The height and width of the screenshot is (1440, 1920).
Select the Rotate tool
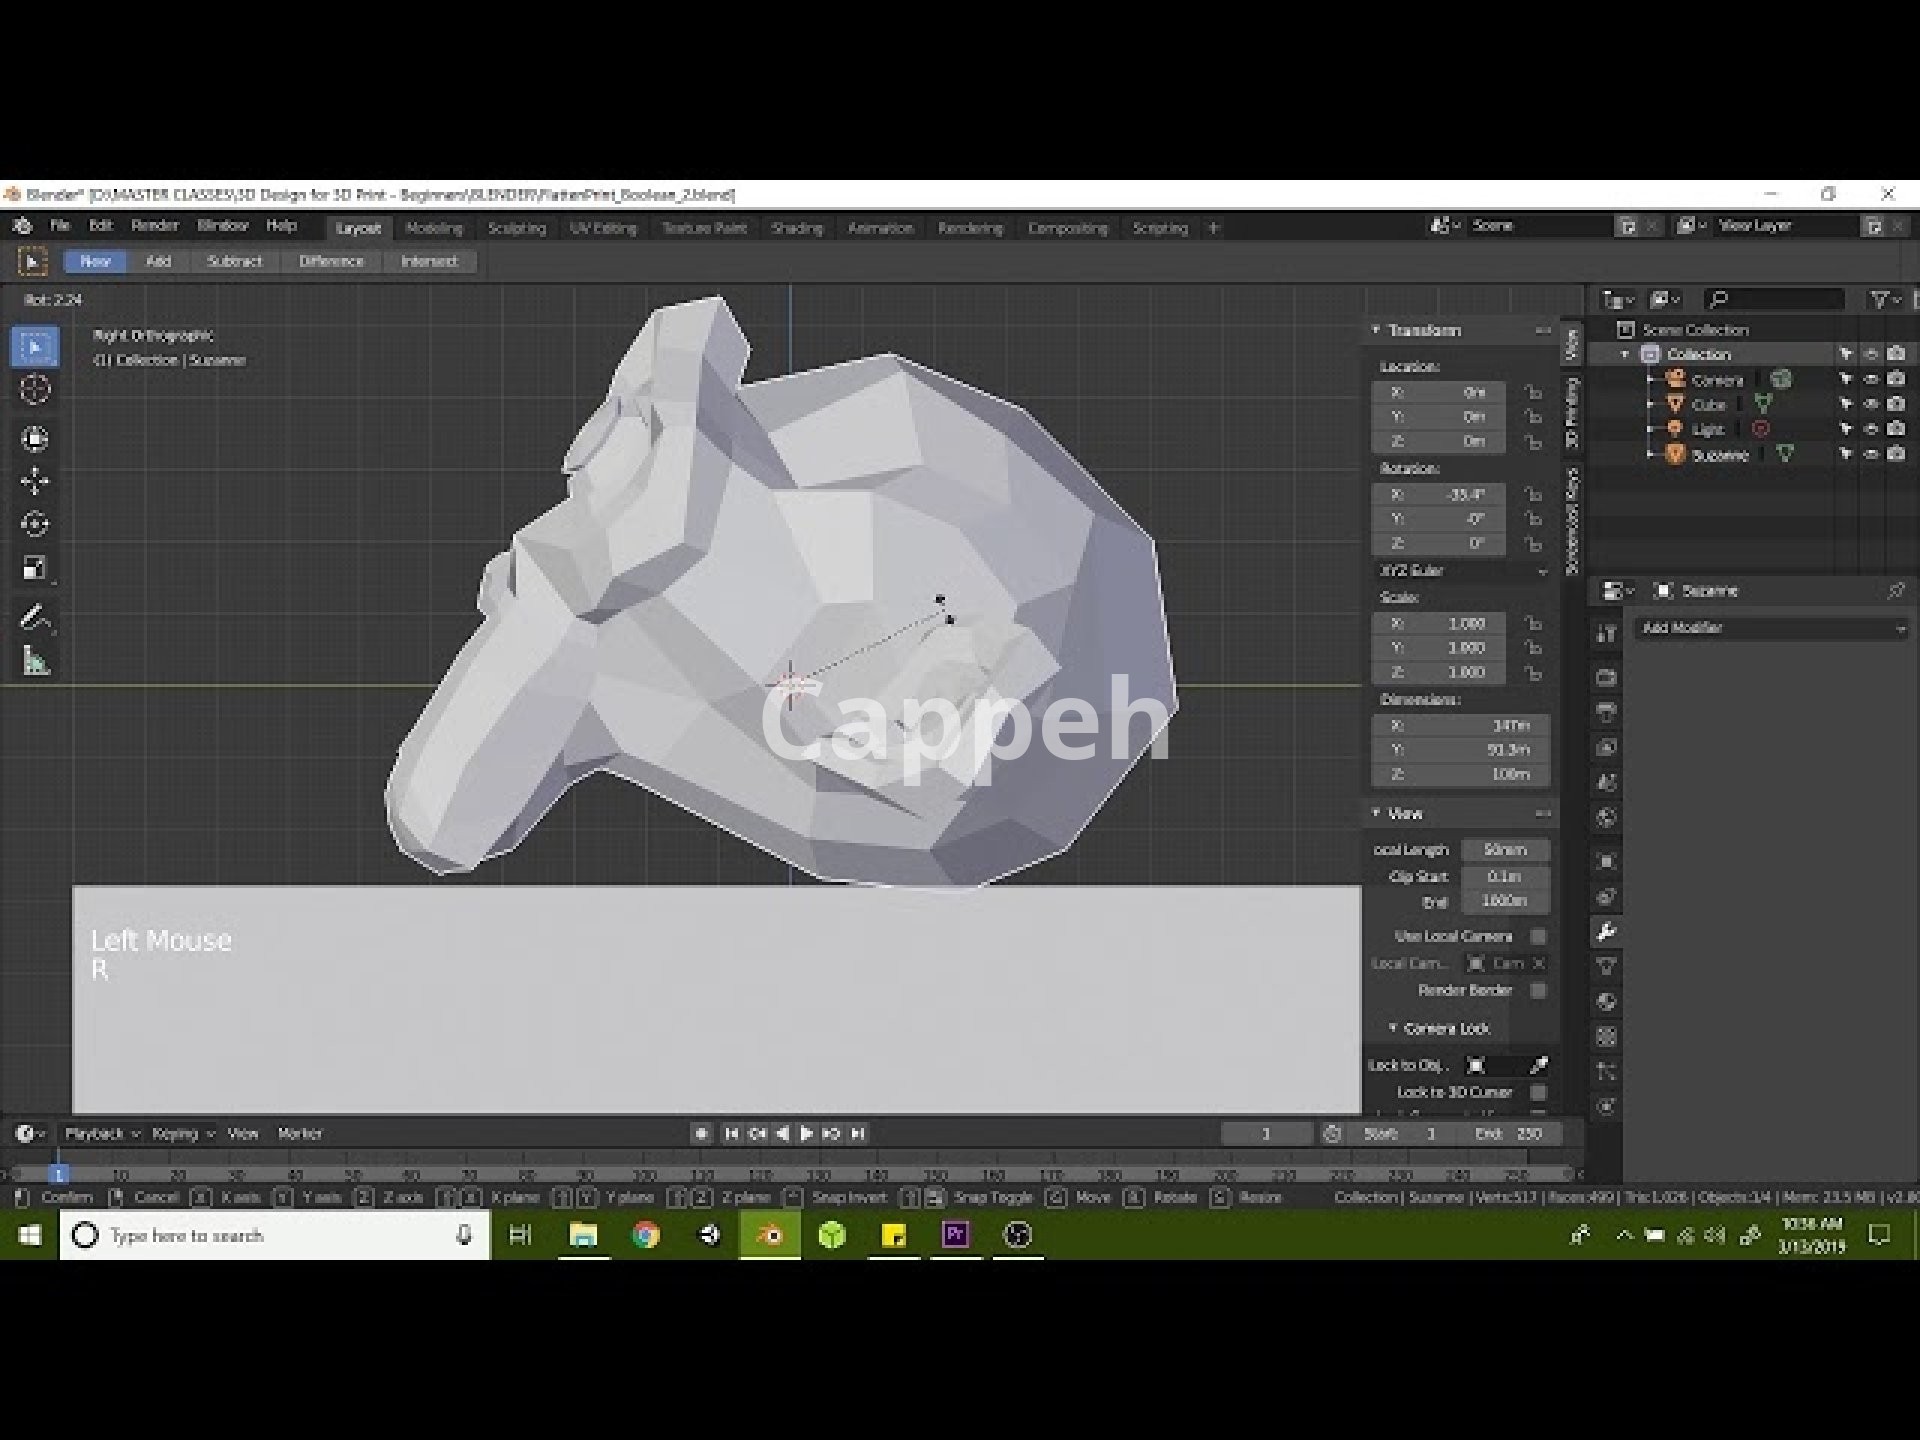pyautogui.click(x=35, y=524)
